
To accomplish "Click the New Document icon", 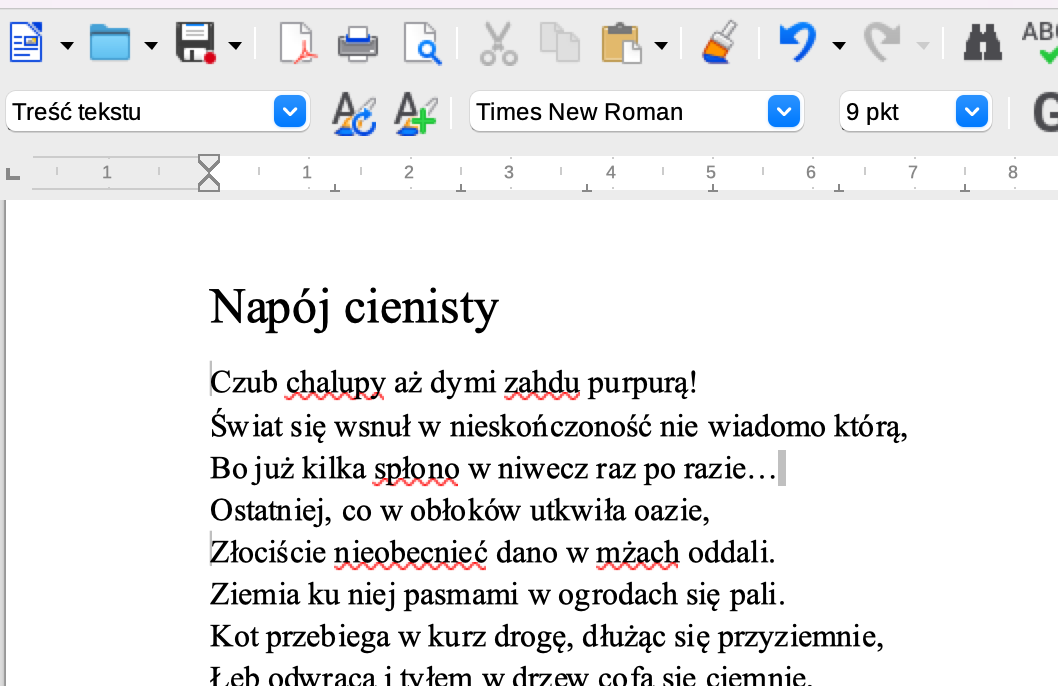I will tap(26, 43).
